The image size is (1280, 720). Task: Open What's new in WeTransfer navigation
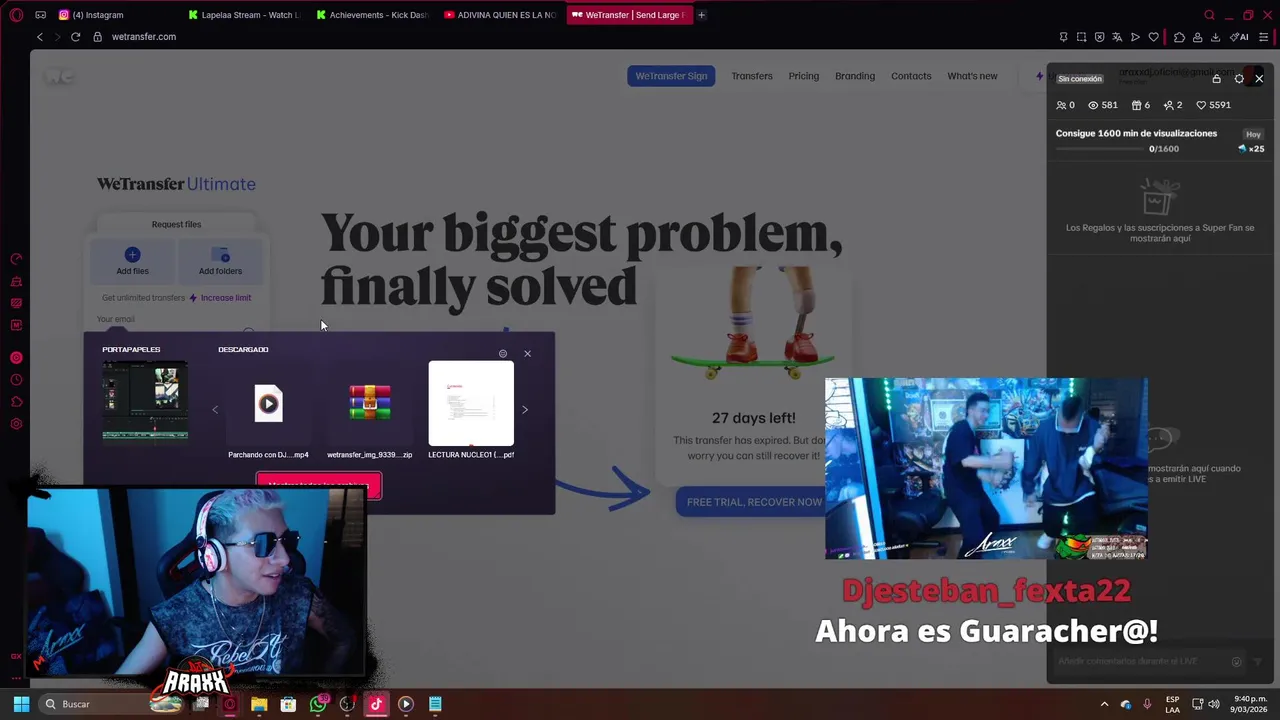click(972, 76)
